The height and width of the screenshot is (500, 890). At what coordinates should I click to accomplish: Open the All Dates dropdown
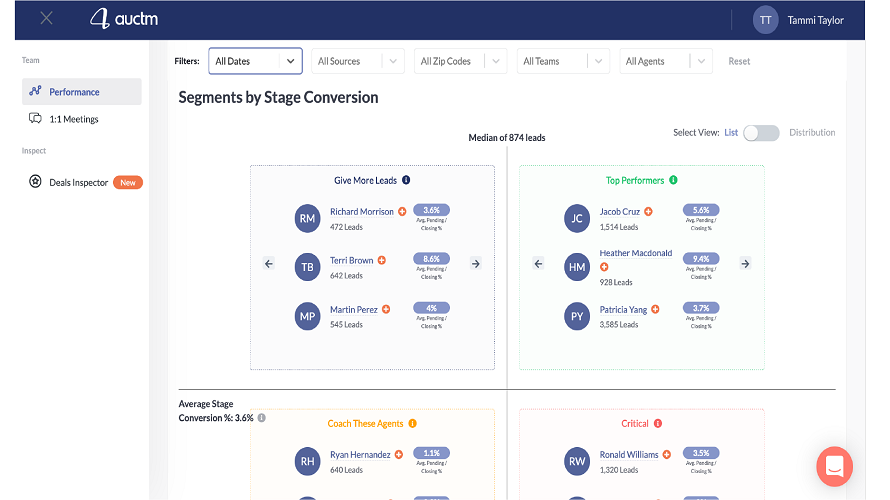click(255, 61)
